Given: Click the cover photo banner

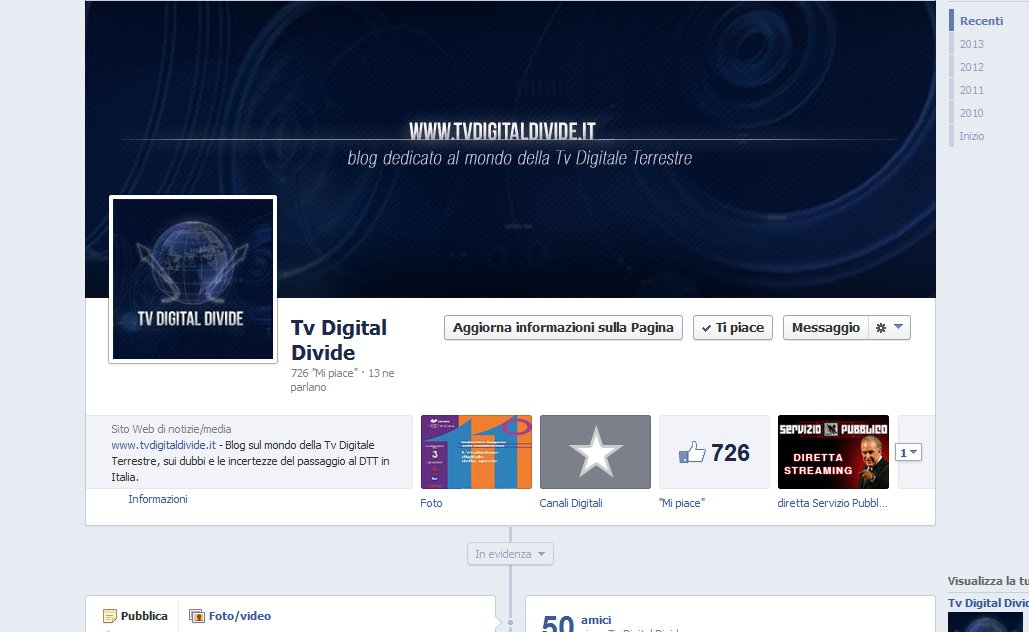Looking at the screenshot, I should tap(510, 149).
